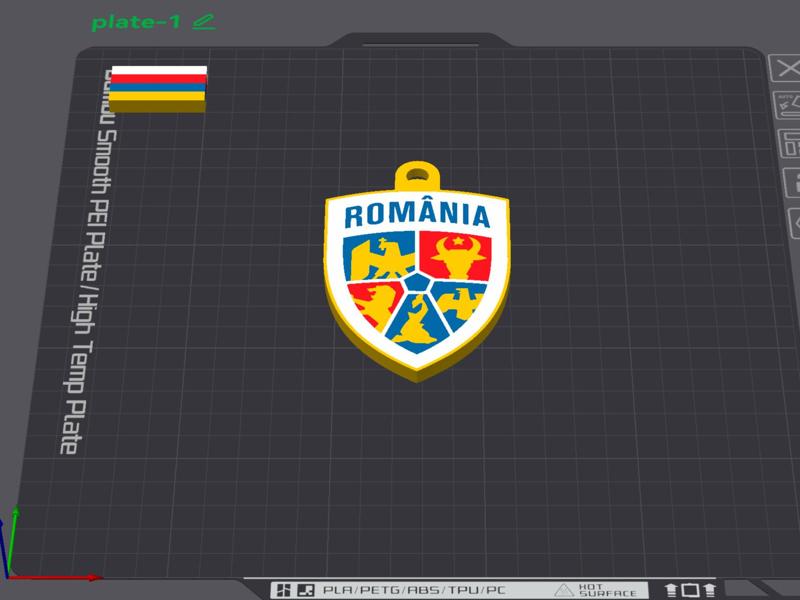
Task: Select the Romania shield keychain model
Action: [x=417, y=271]
